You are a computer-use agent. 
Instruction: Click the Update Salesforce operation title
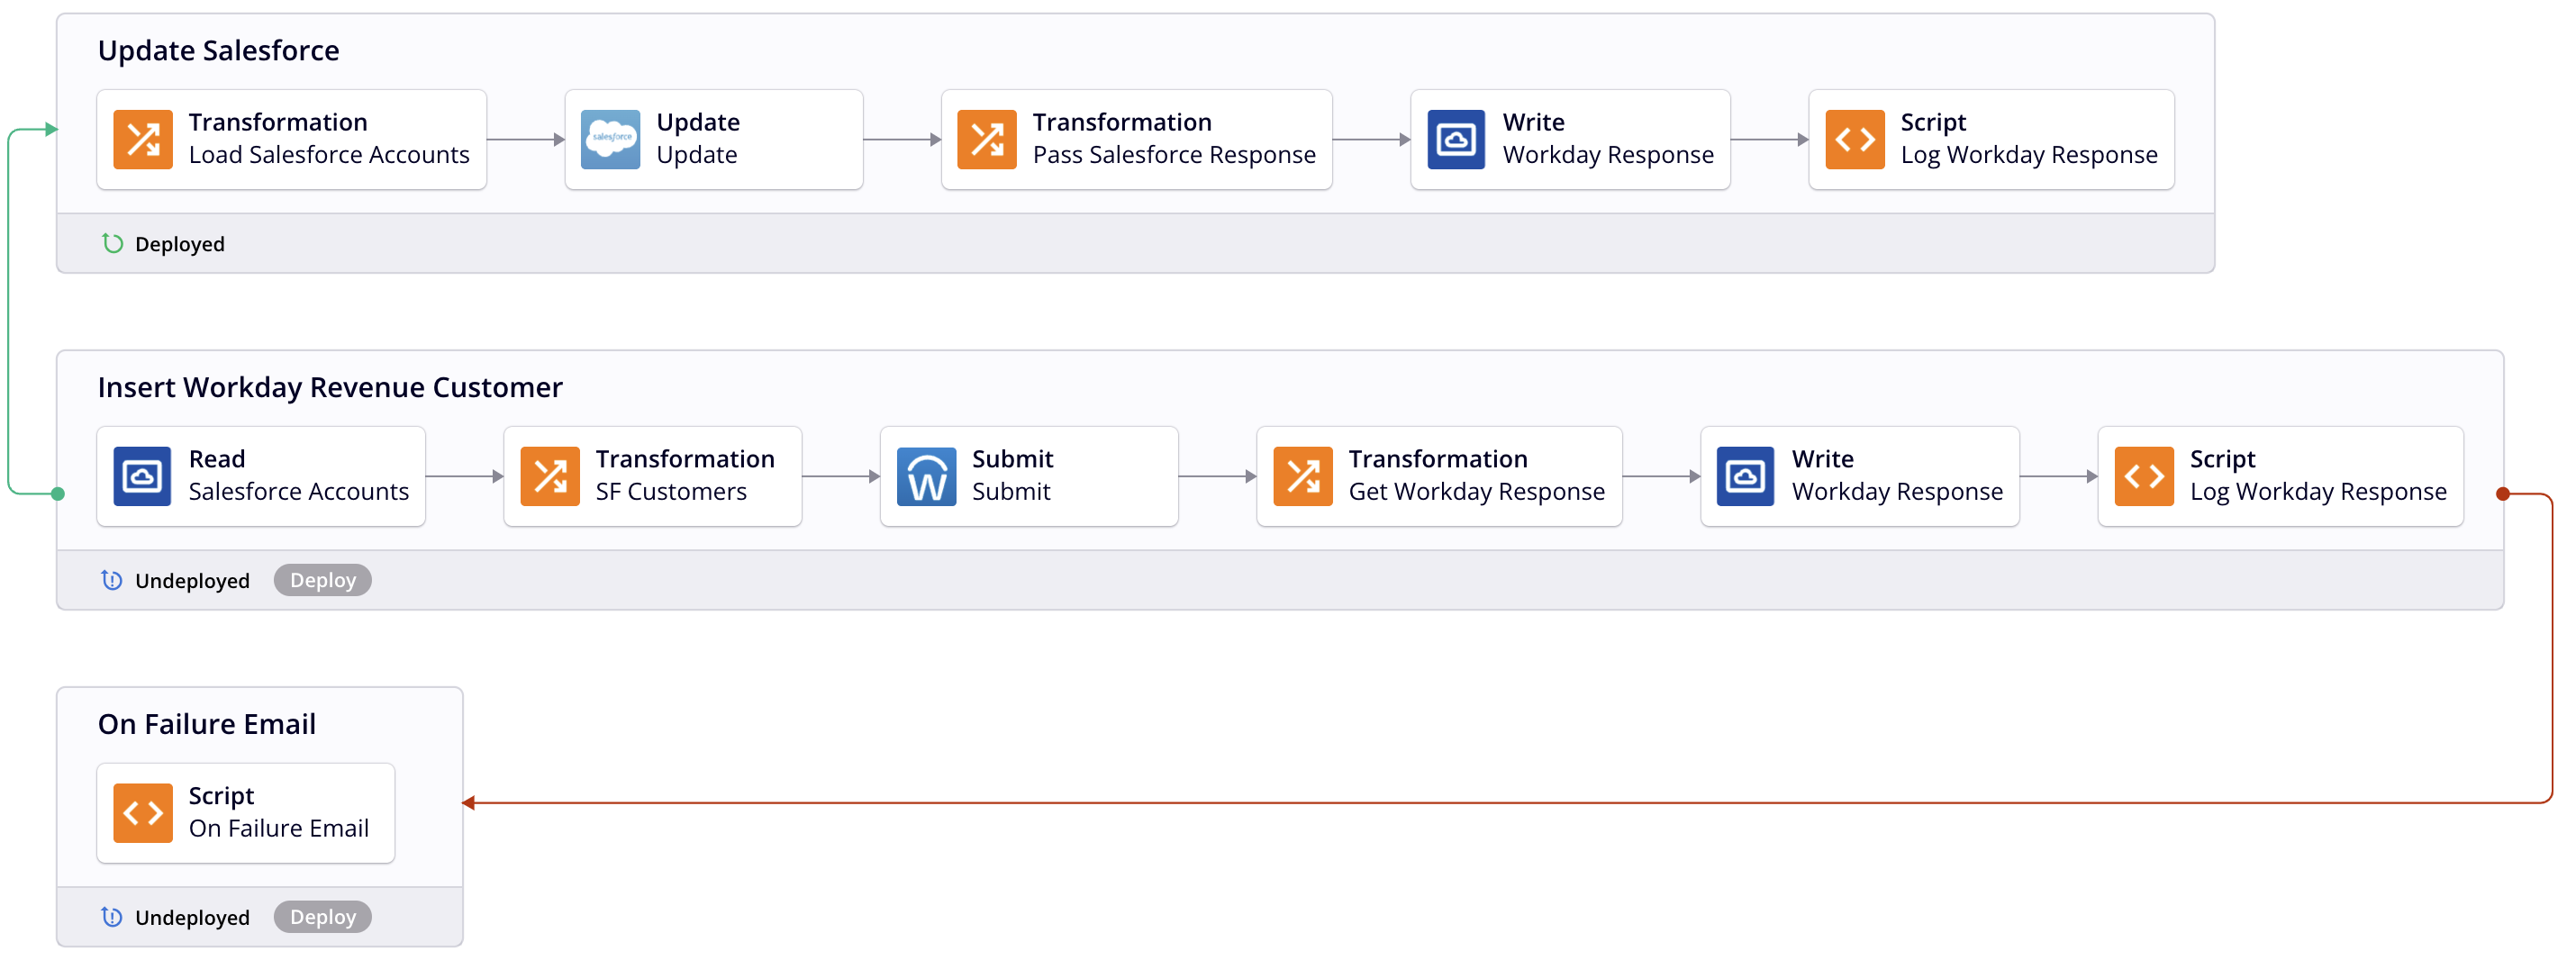coord(219,51)
